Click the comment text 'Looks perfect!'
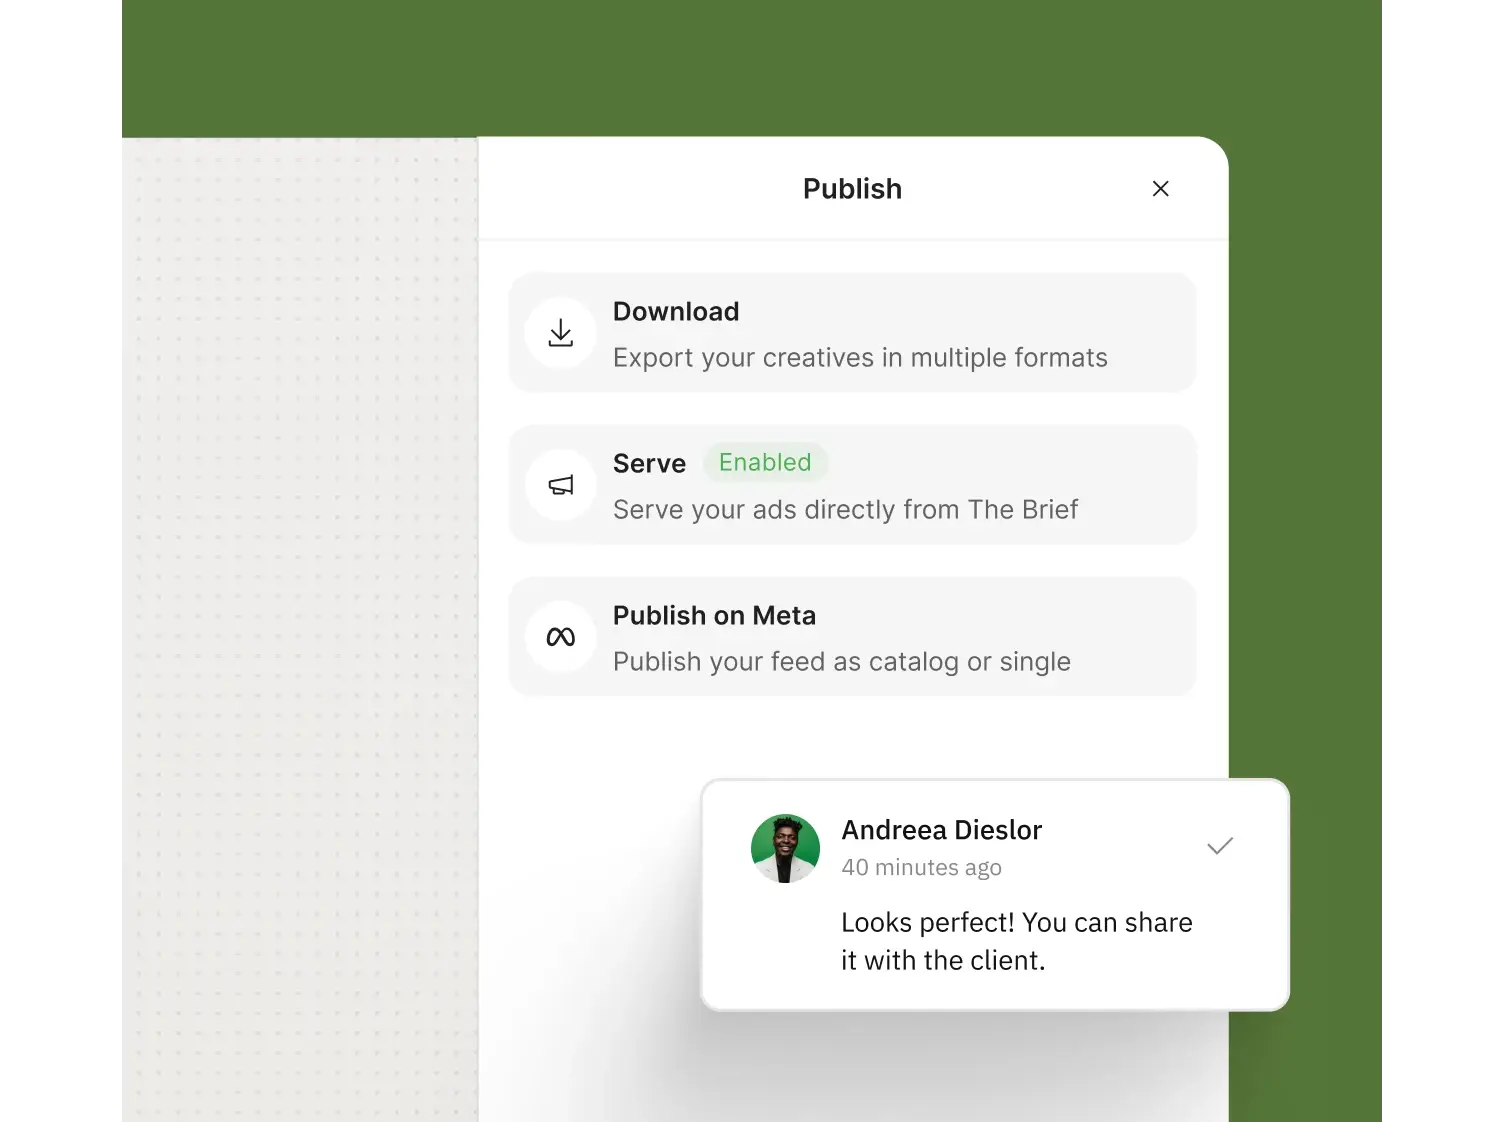This screenshot has height=1122, width=1504. tap(928, 922)
